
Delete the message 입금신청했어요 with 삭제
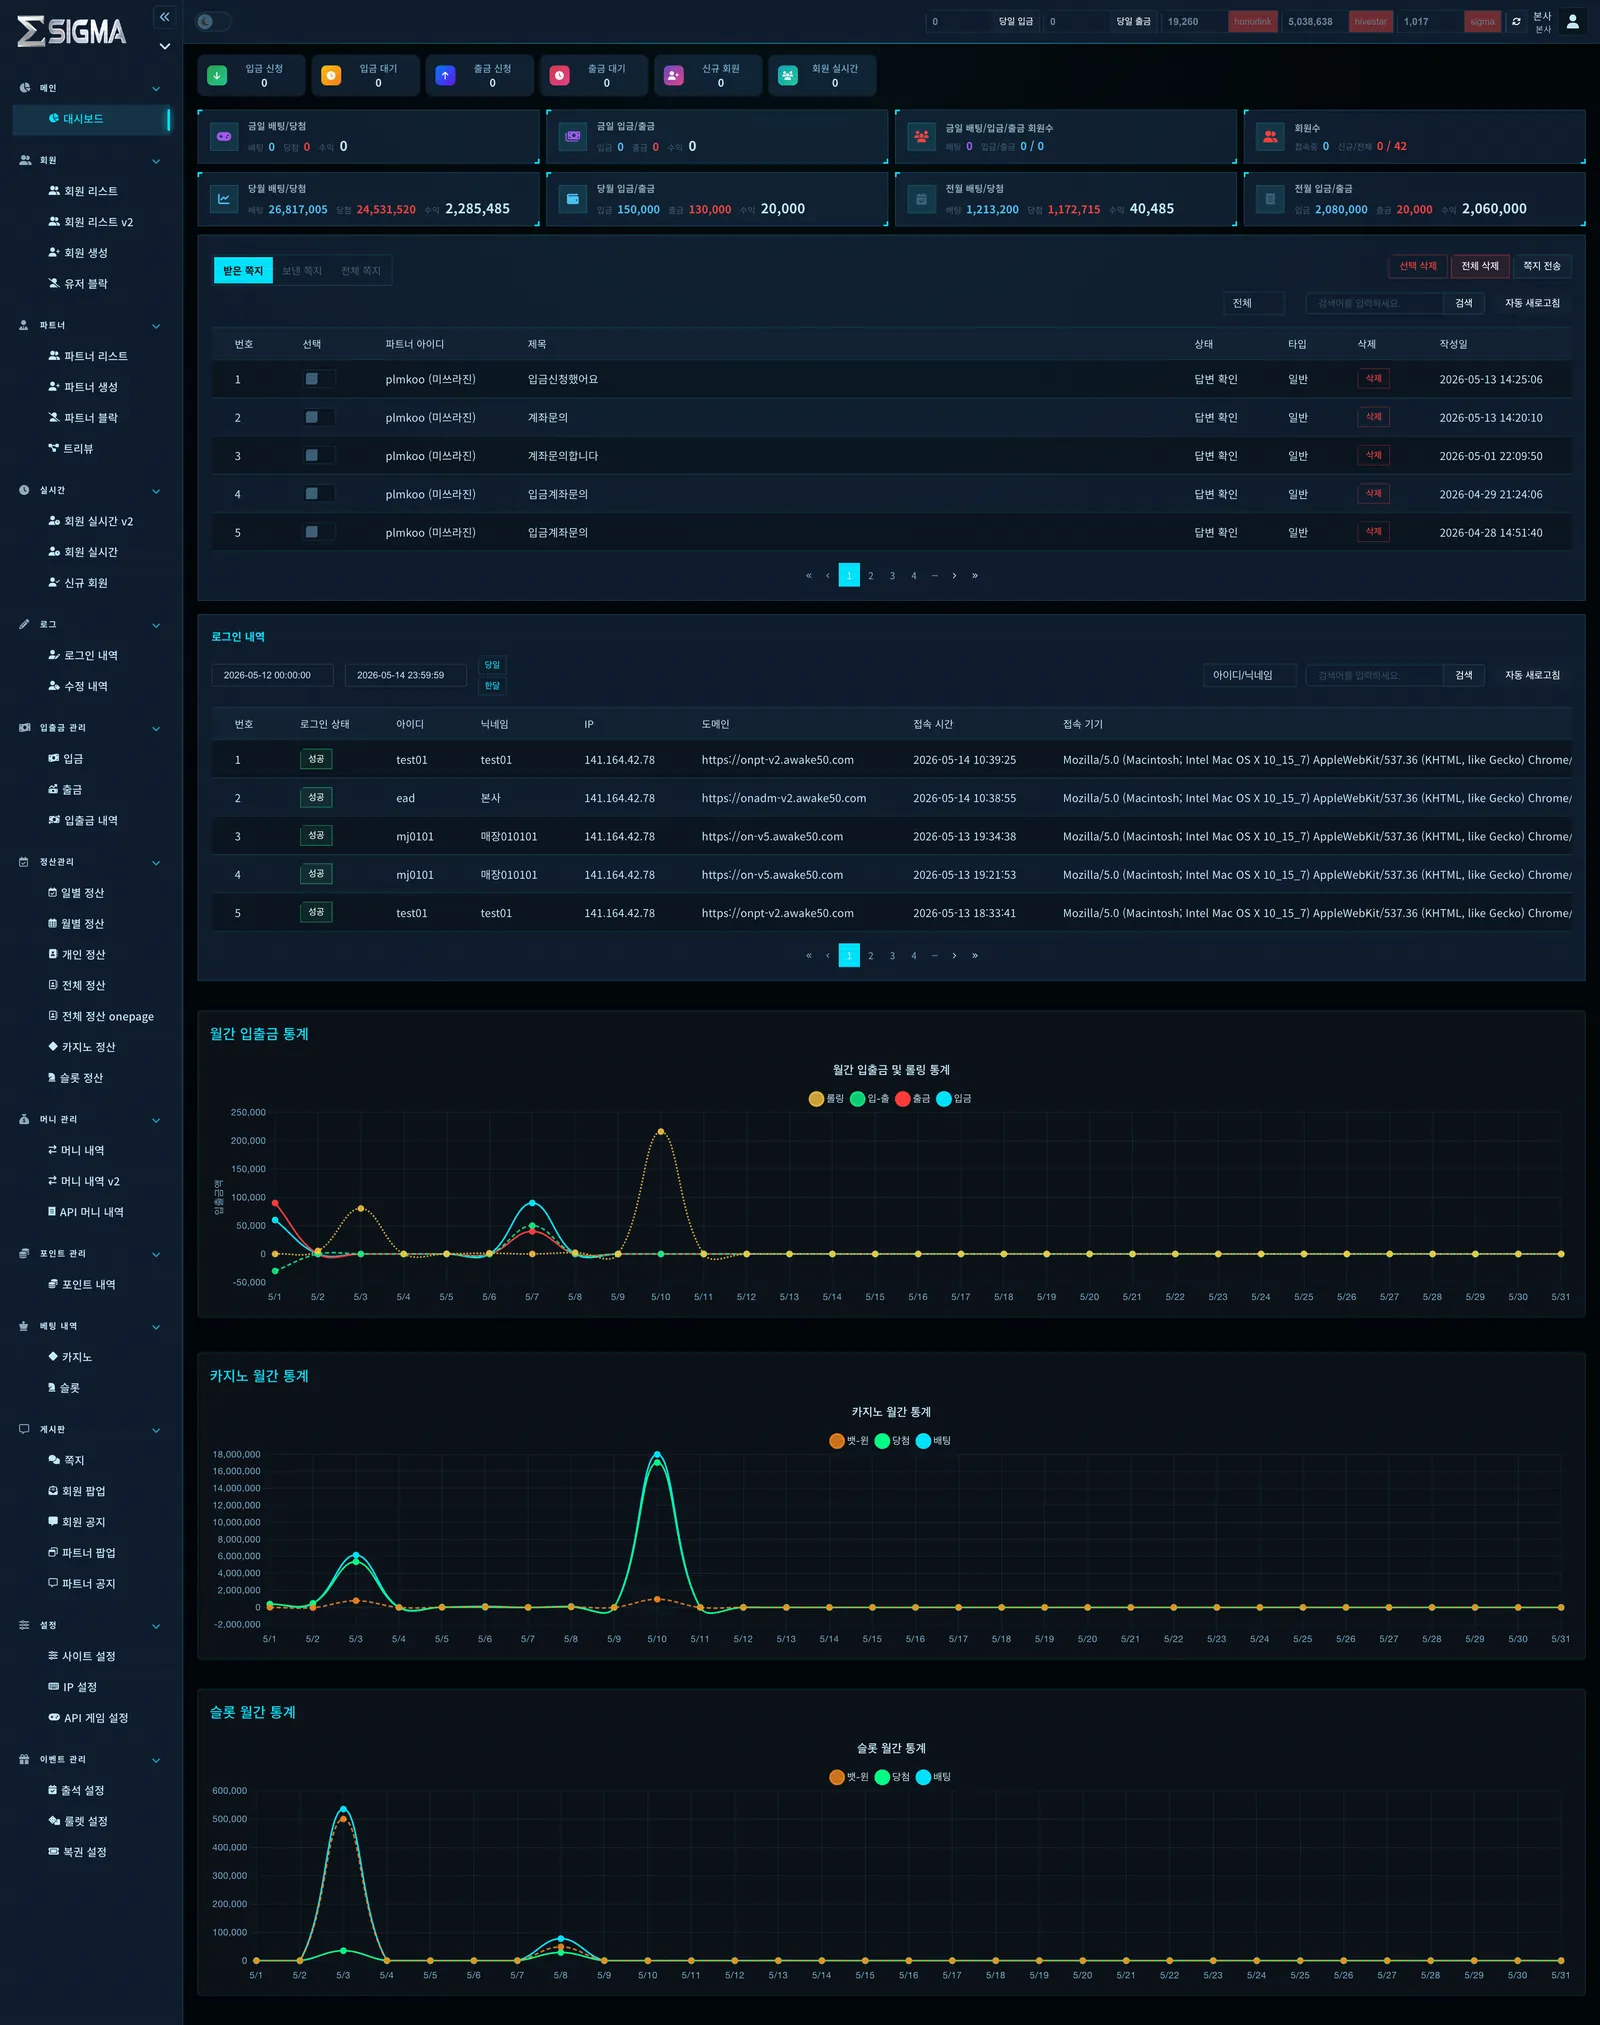pyautogui.click(x=1374, y=379)
